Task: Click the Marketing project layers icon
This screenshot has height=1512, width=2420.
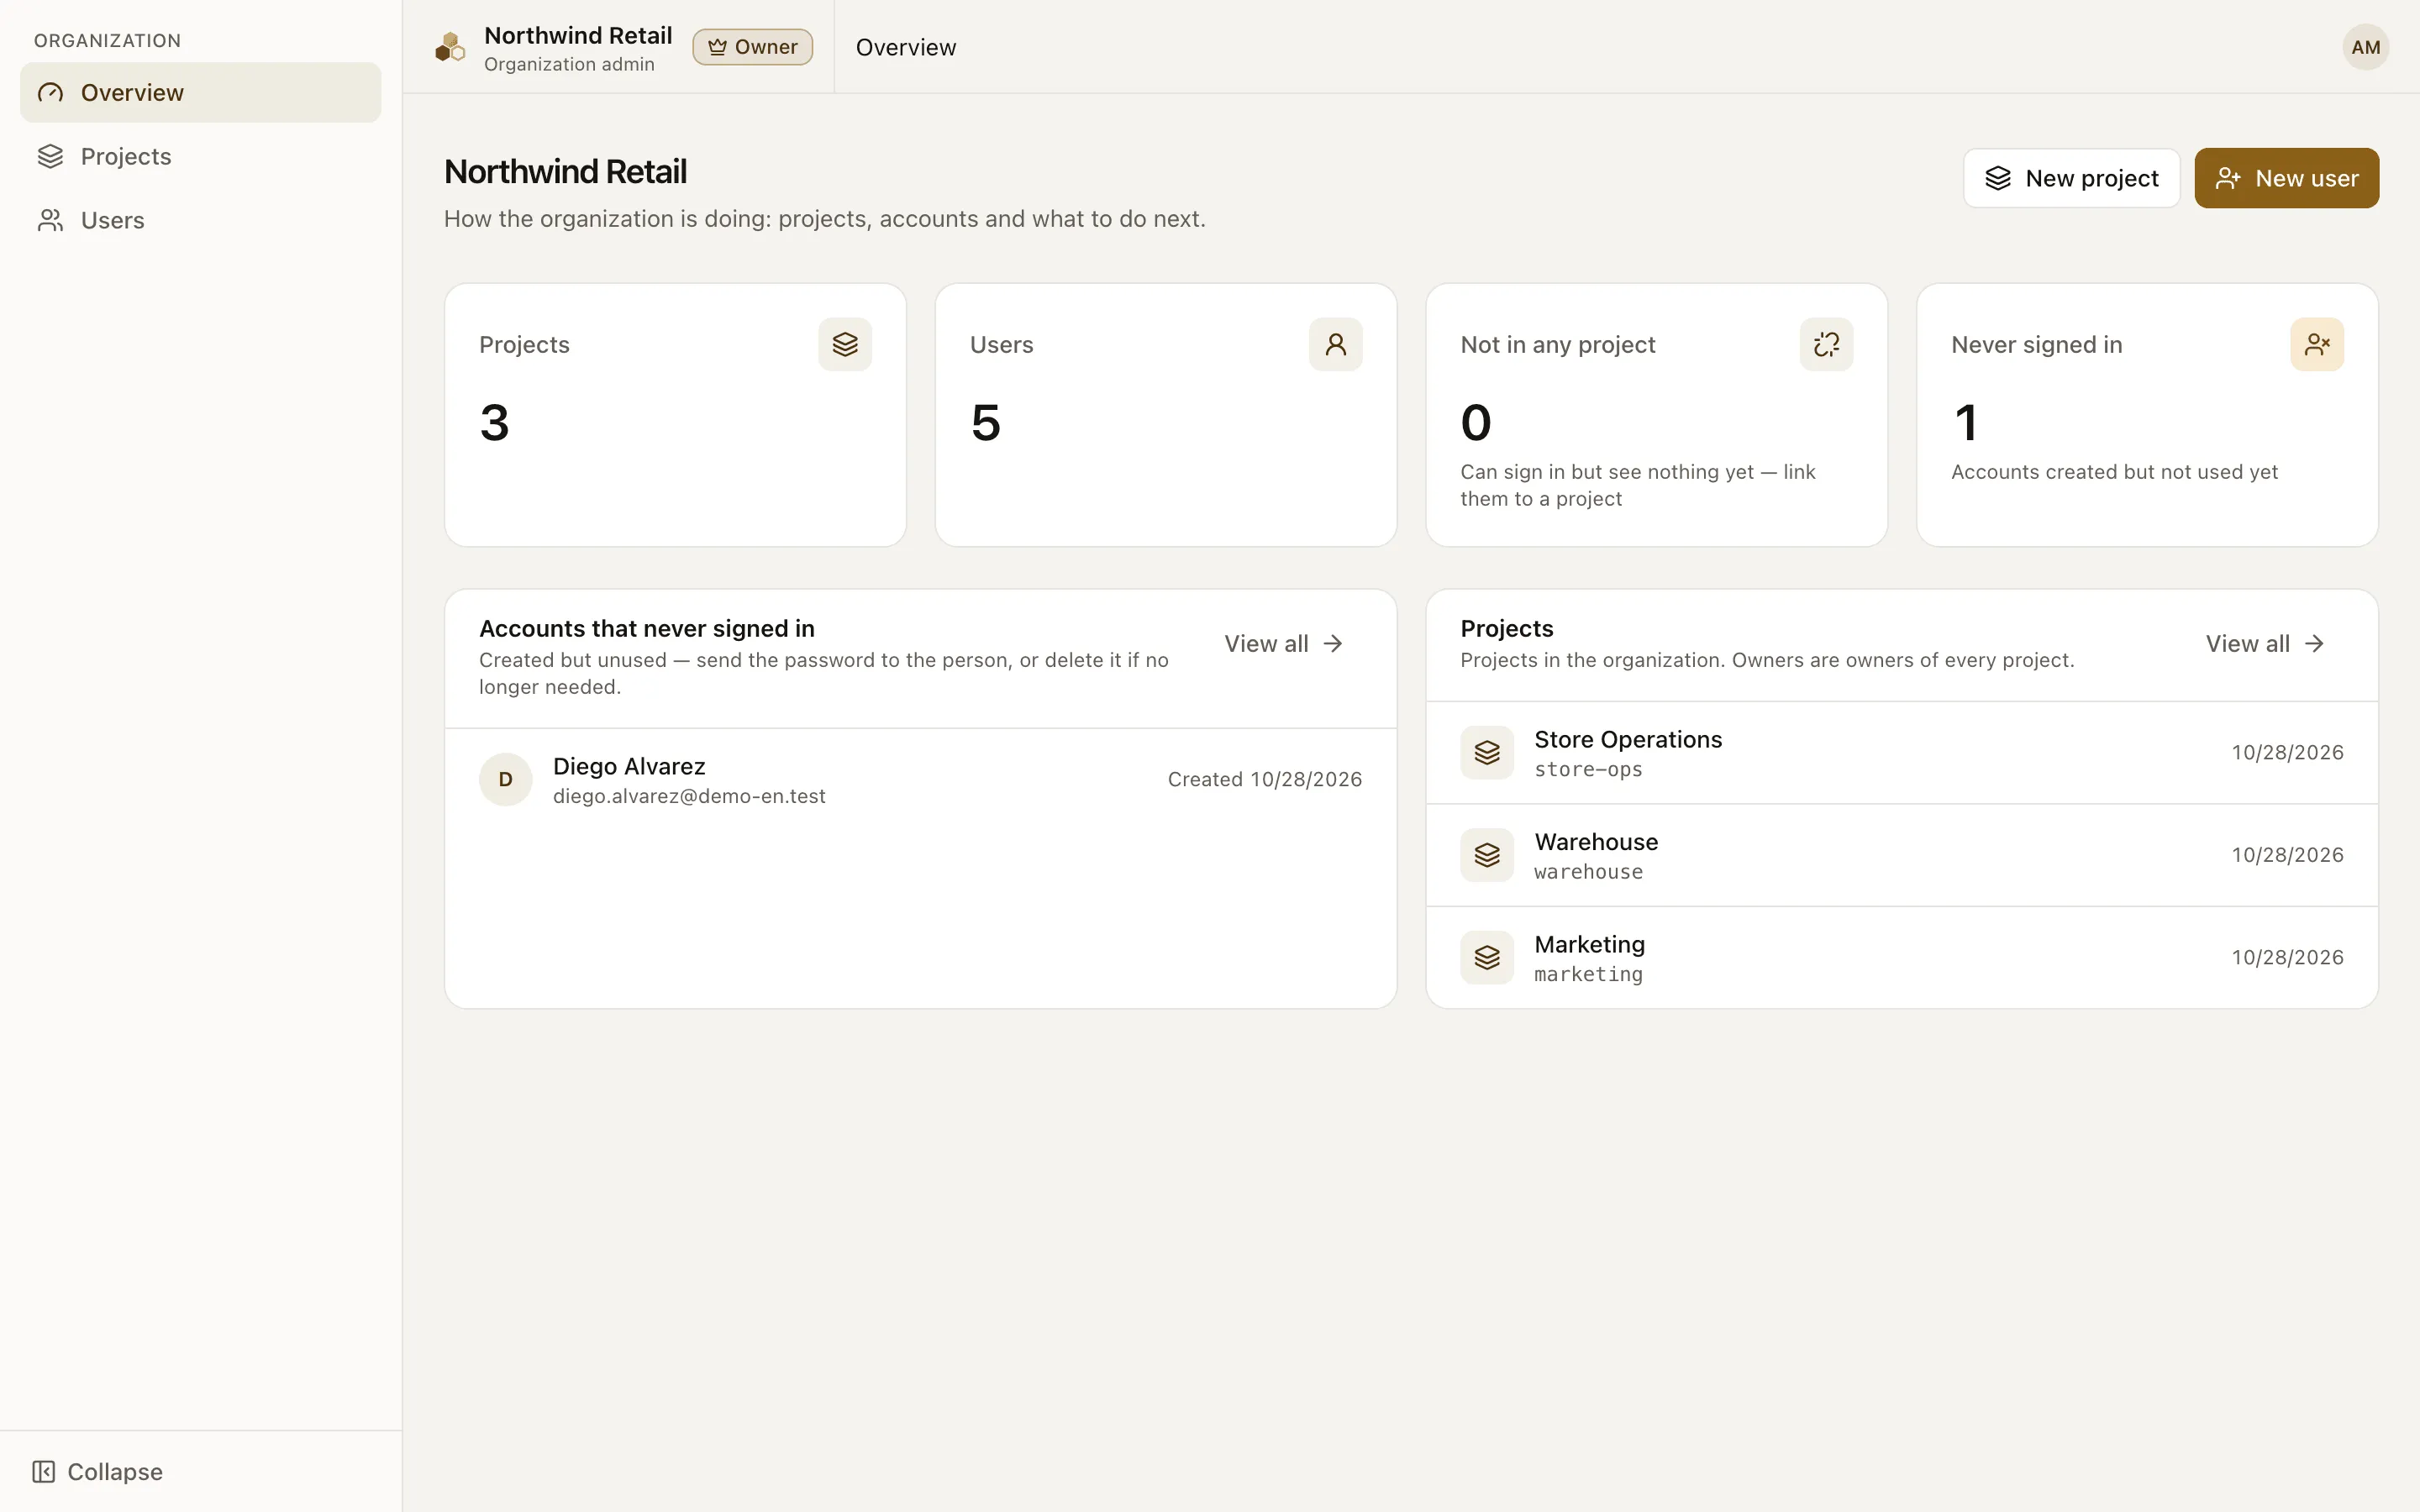Action: 1487,958
